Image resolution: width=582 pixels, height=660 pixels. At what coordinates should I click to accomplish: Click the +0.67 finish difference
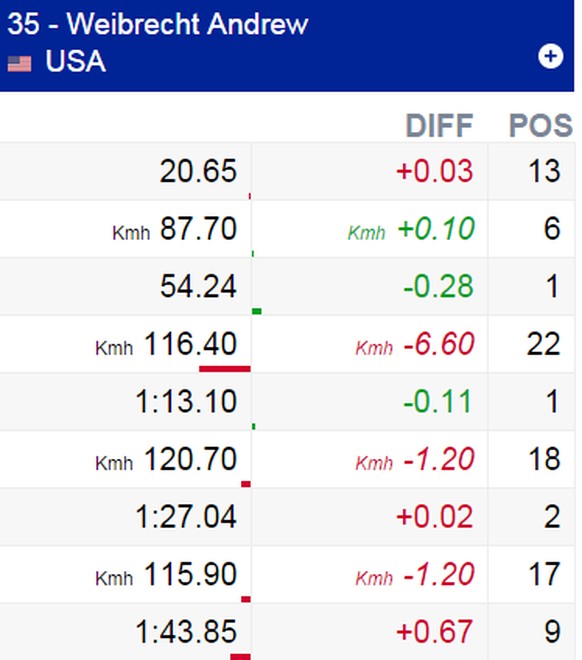tap(435, 632)
